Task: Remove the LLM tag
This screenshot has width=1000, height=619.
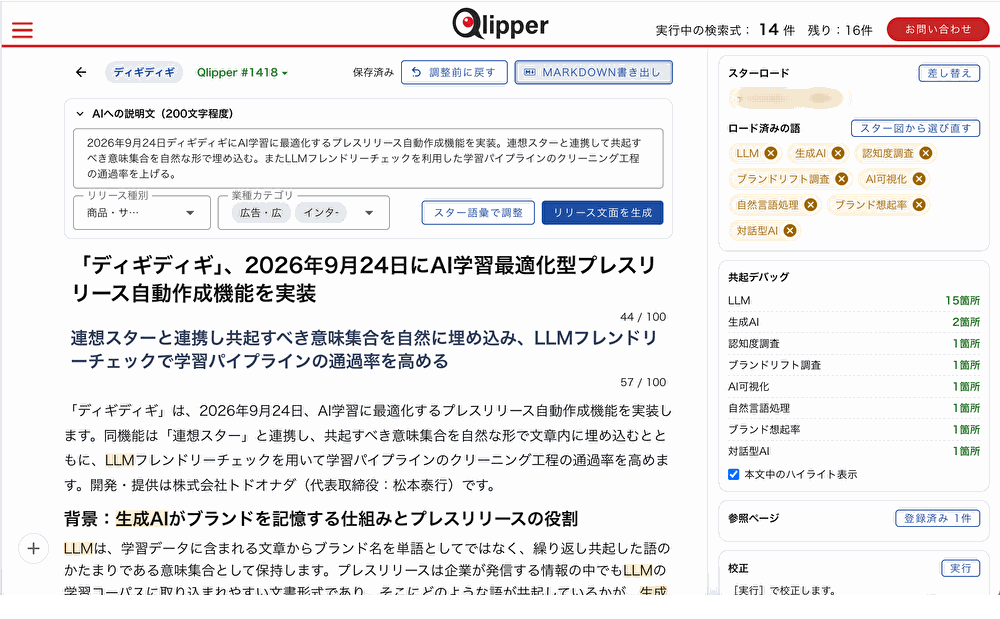Action: tap(771, 153)
